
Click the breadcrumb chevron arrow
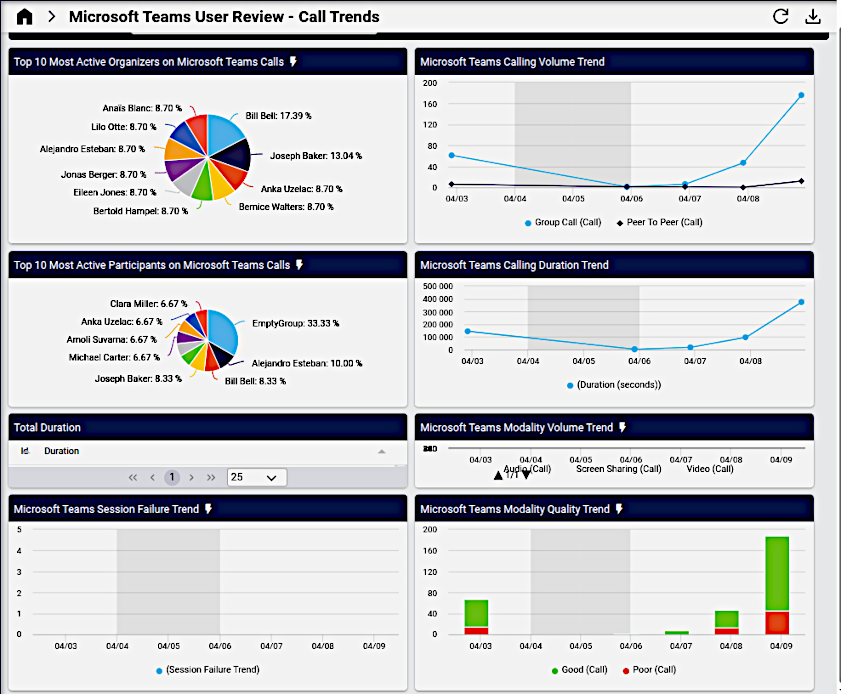(51, 17)
